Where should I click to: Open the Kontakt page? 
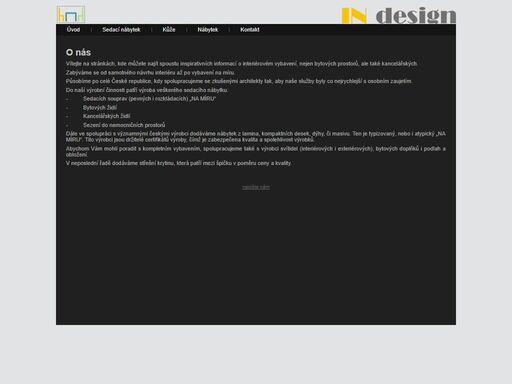250,30
